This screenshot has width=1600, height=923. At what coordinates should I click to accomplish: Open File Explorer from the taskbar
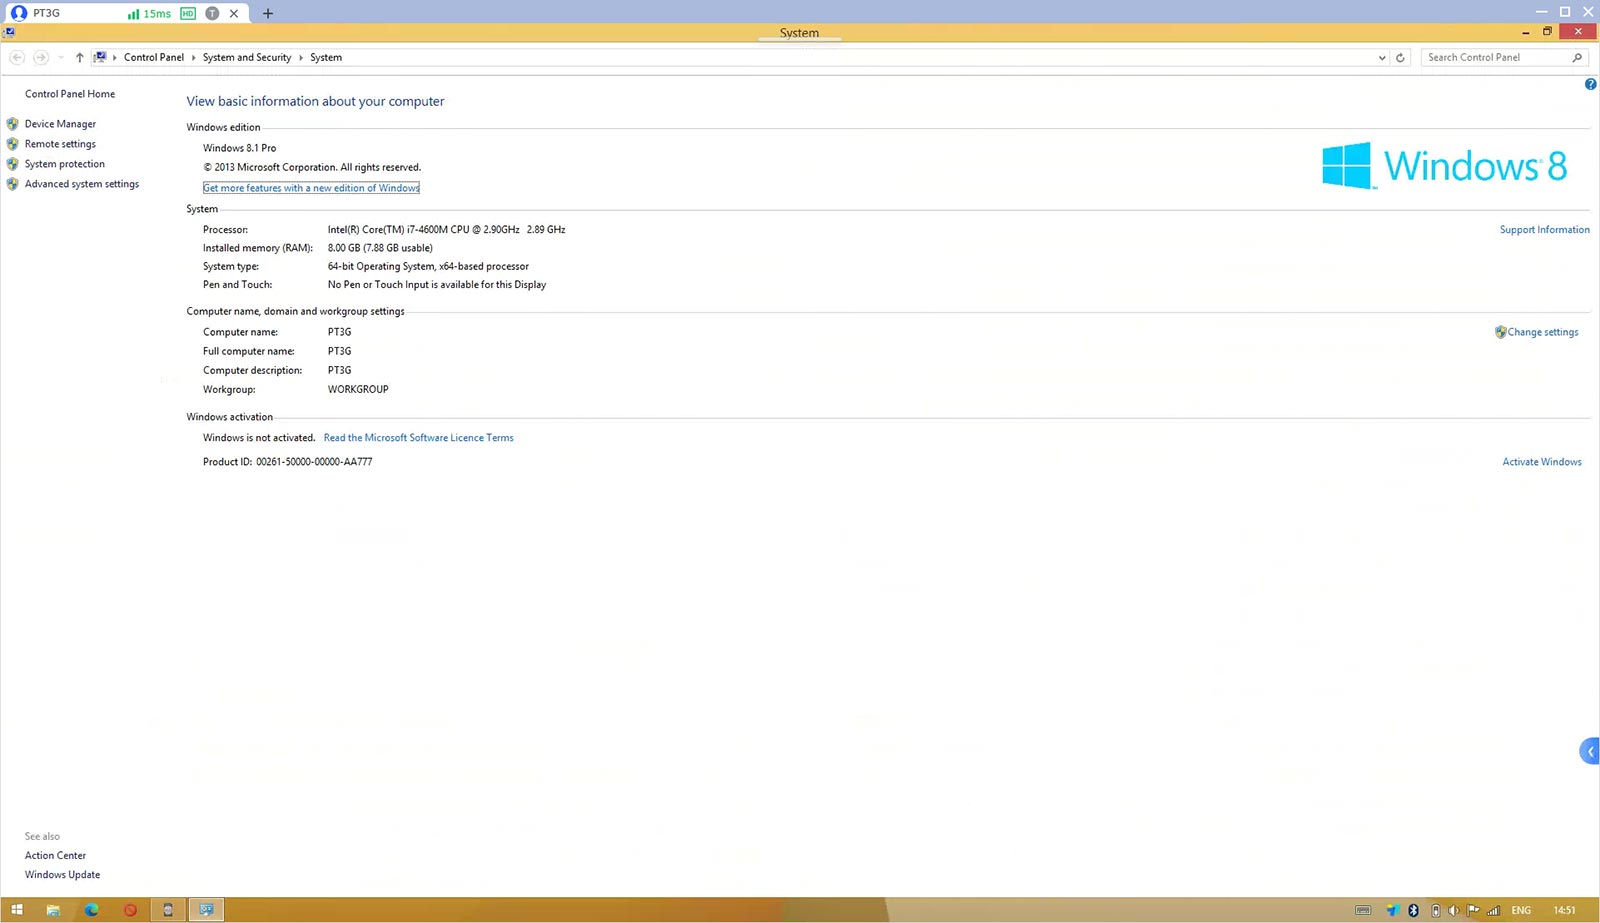(x=53, y=910)
